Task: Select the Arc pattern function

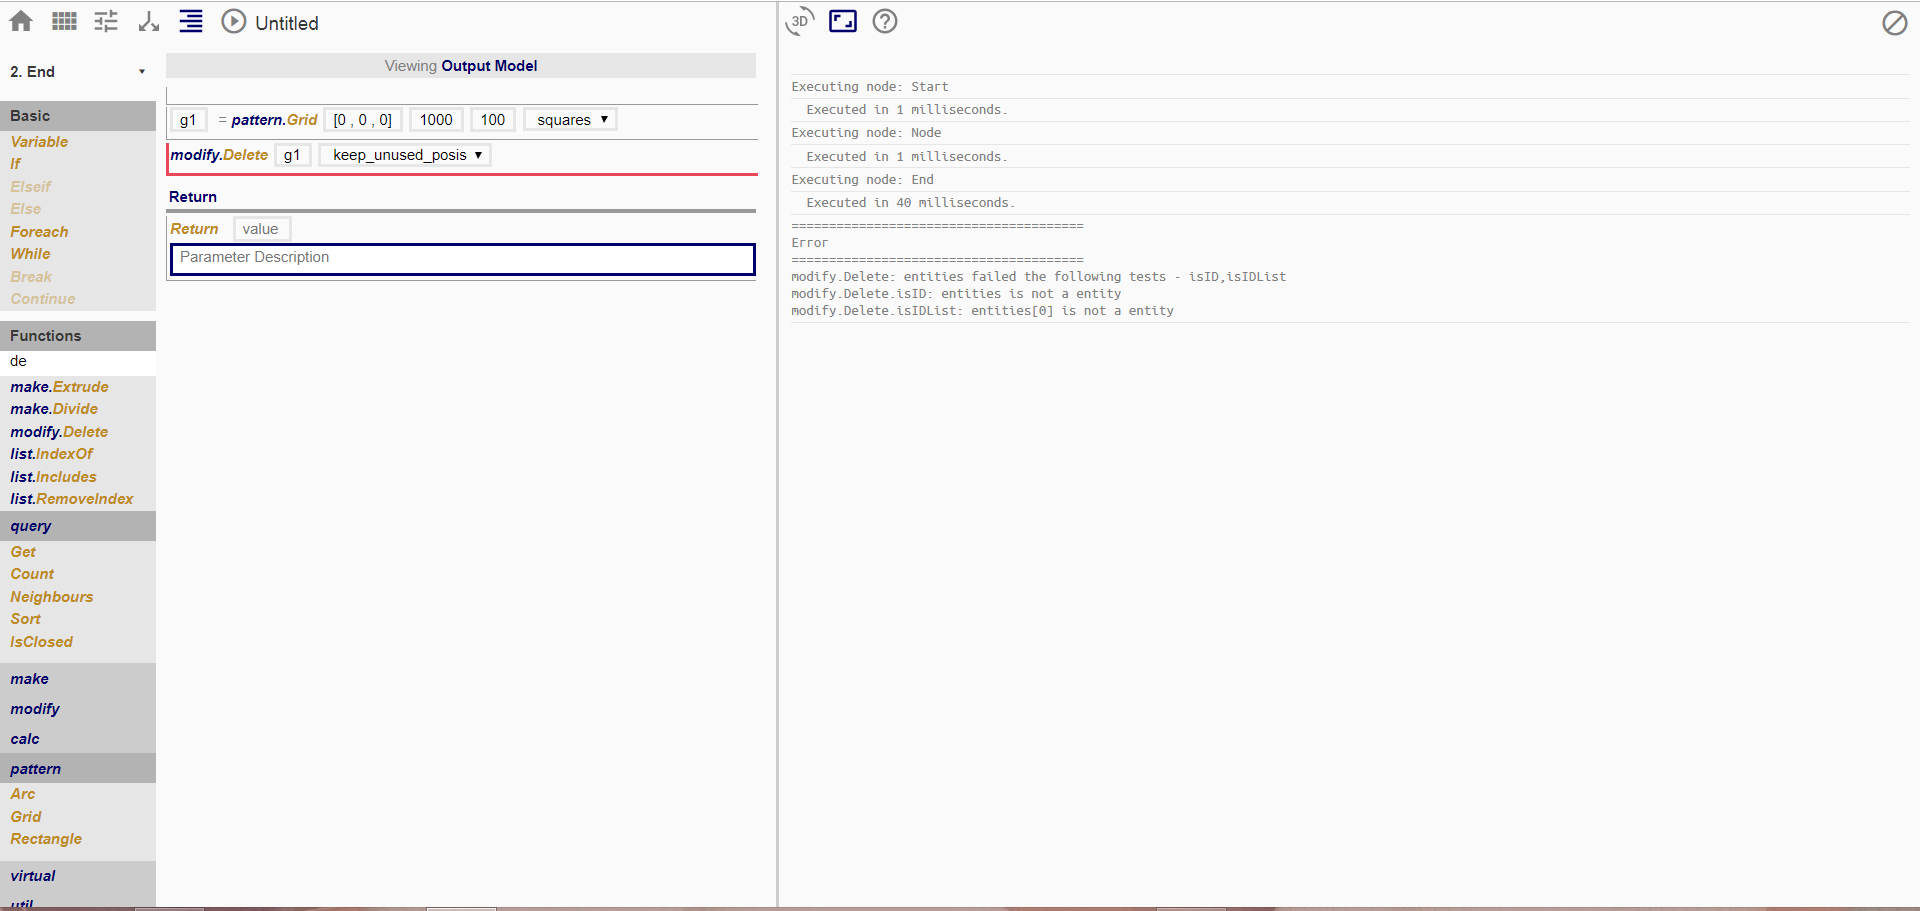Action: point(23,793)
